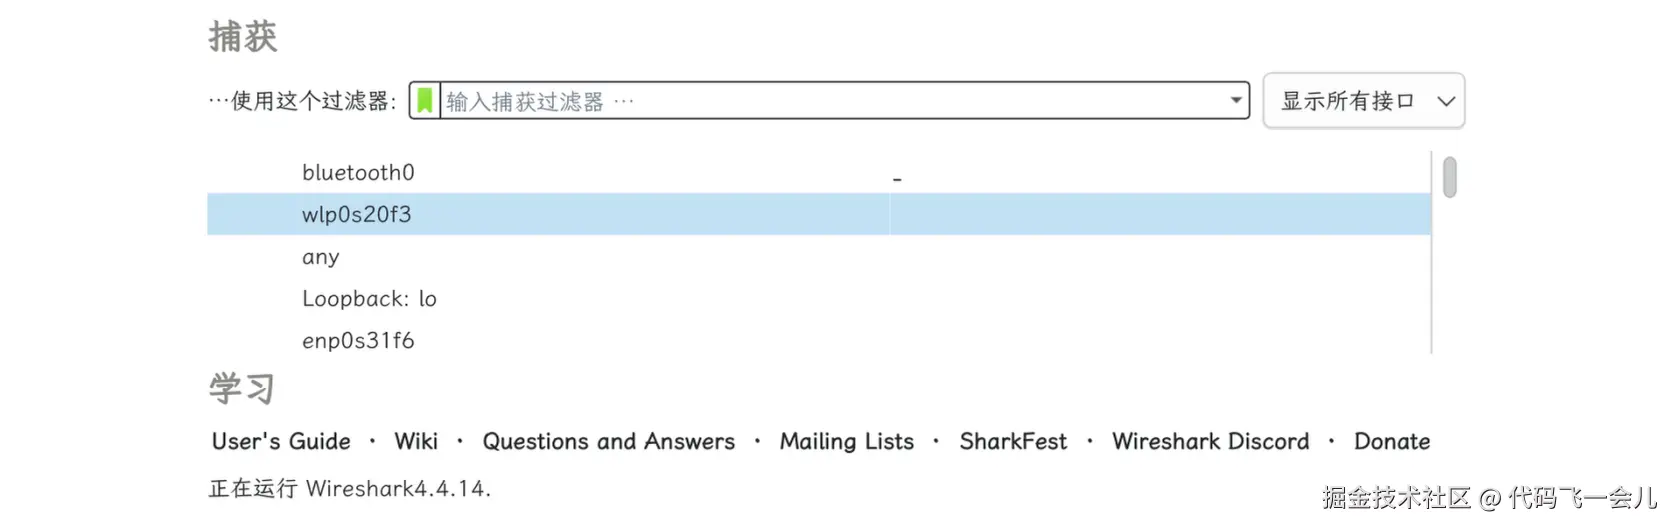
Task: Open the SharkFest link
Action: pos(1013,441)
